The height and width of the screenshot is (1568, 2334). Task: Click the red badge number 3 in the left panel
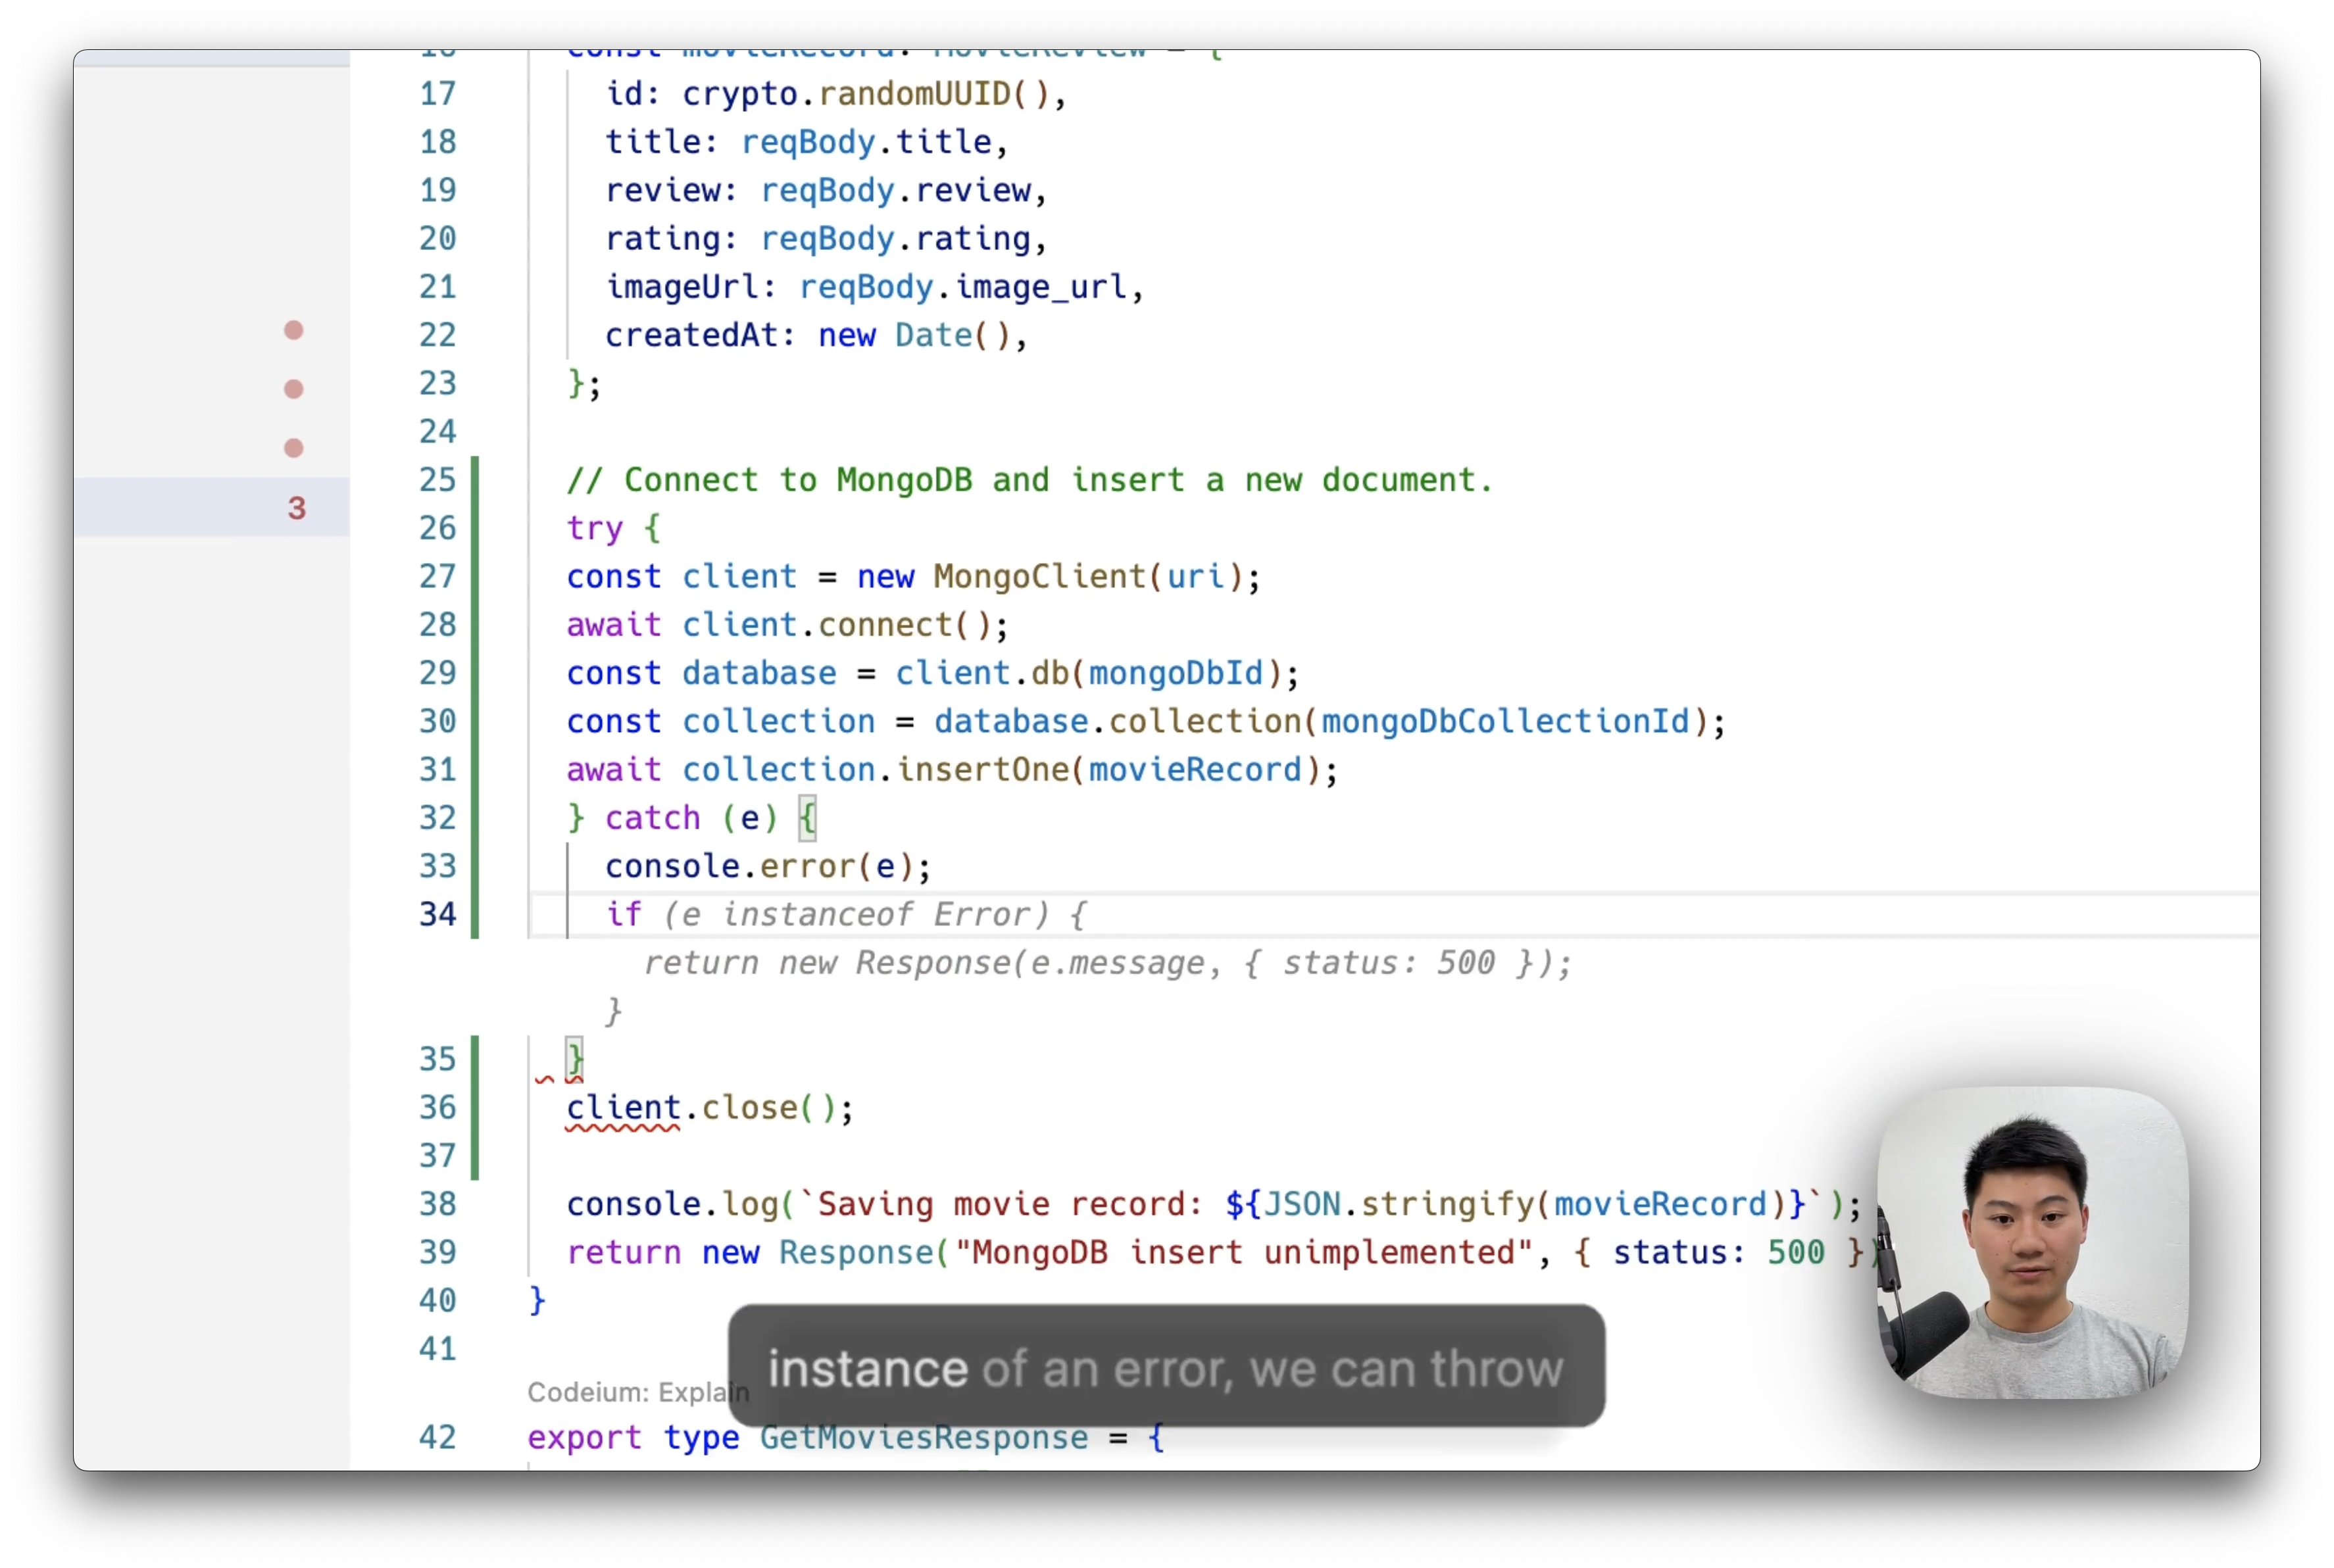(x=297, y=508)
